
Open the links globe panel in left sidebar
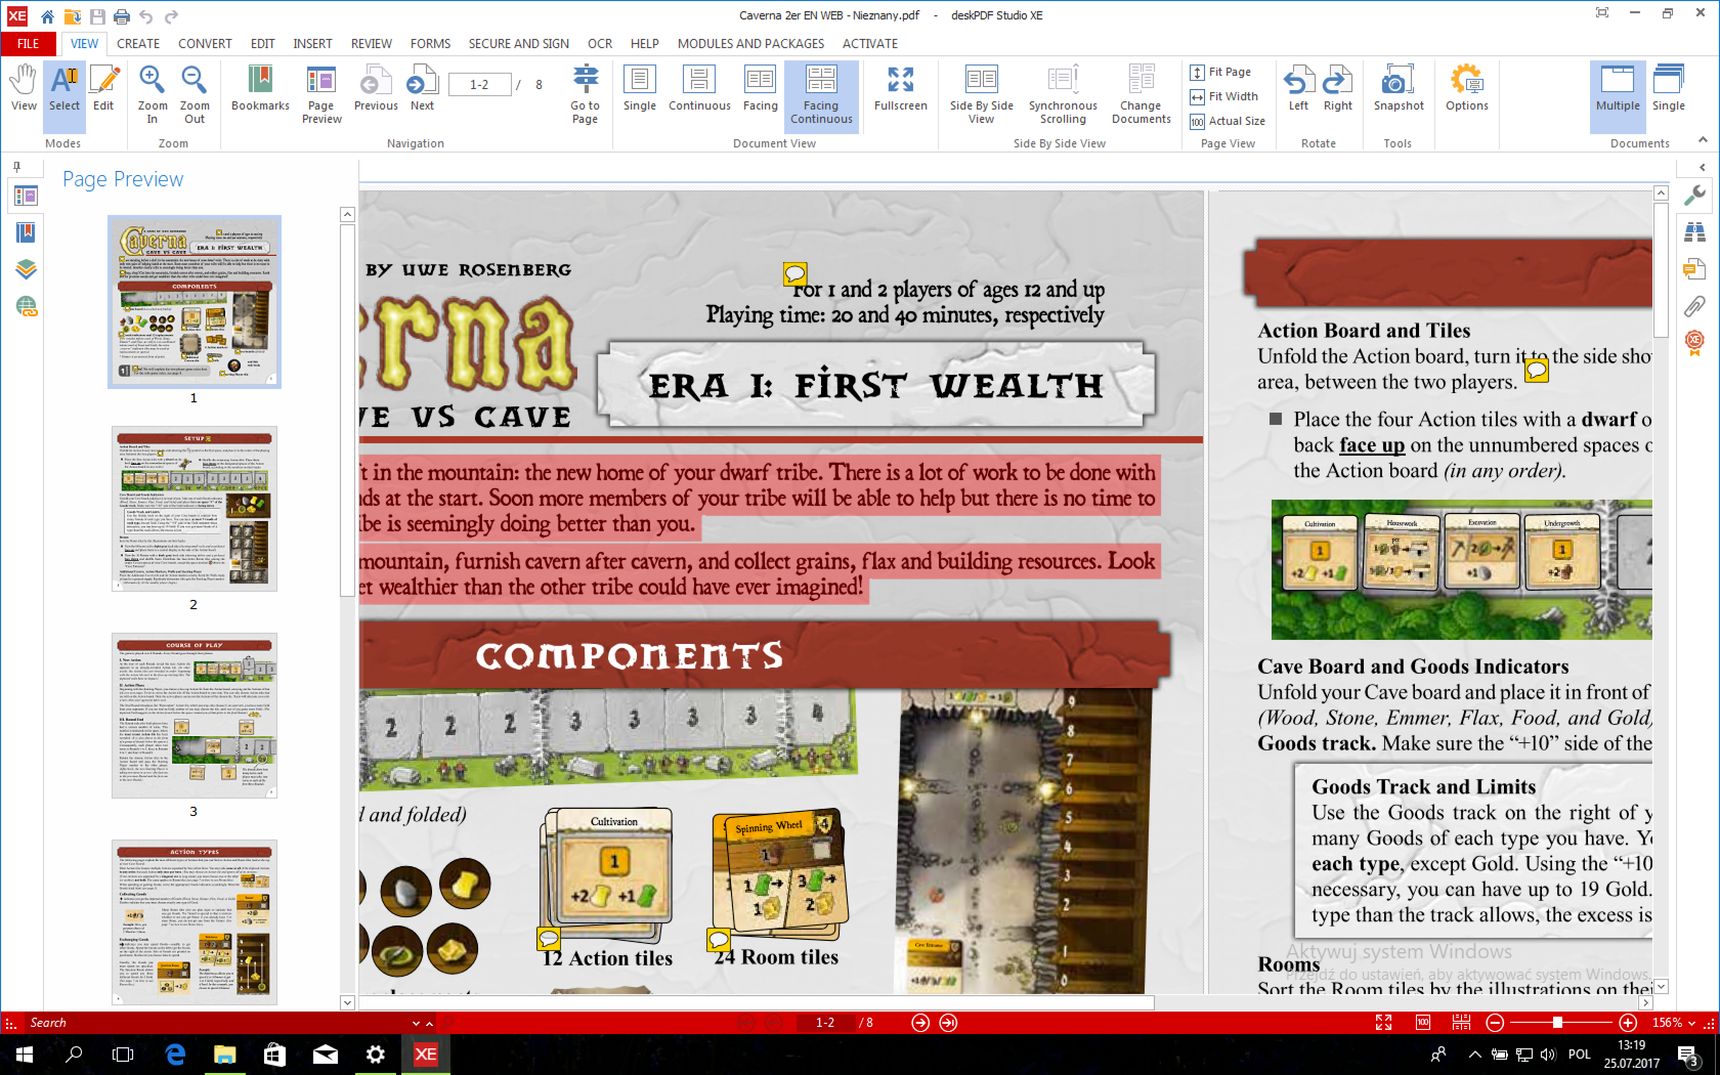click(26, 306)
